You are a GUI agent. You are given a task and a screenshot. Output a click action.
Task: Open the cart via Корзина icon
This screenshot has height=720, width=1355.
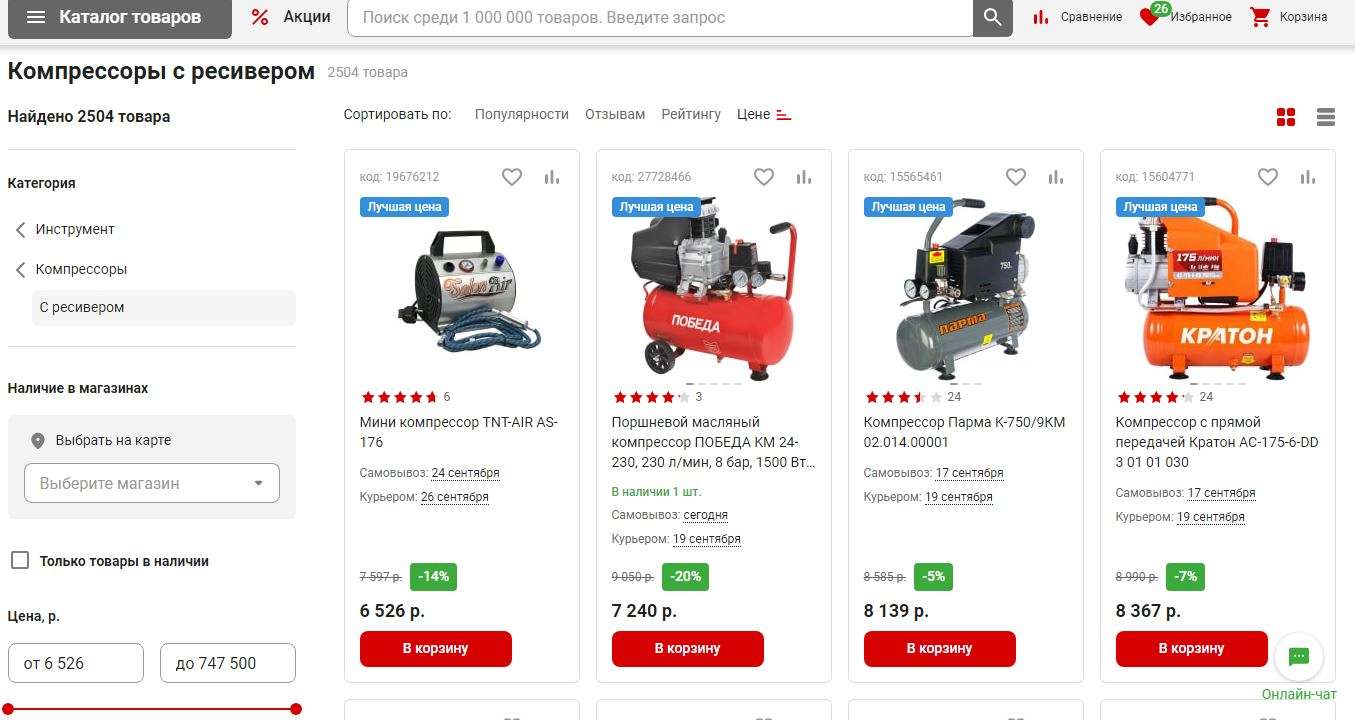click(1260, 17)
